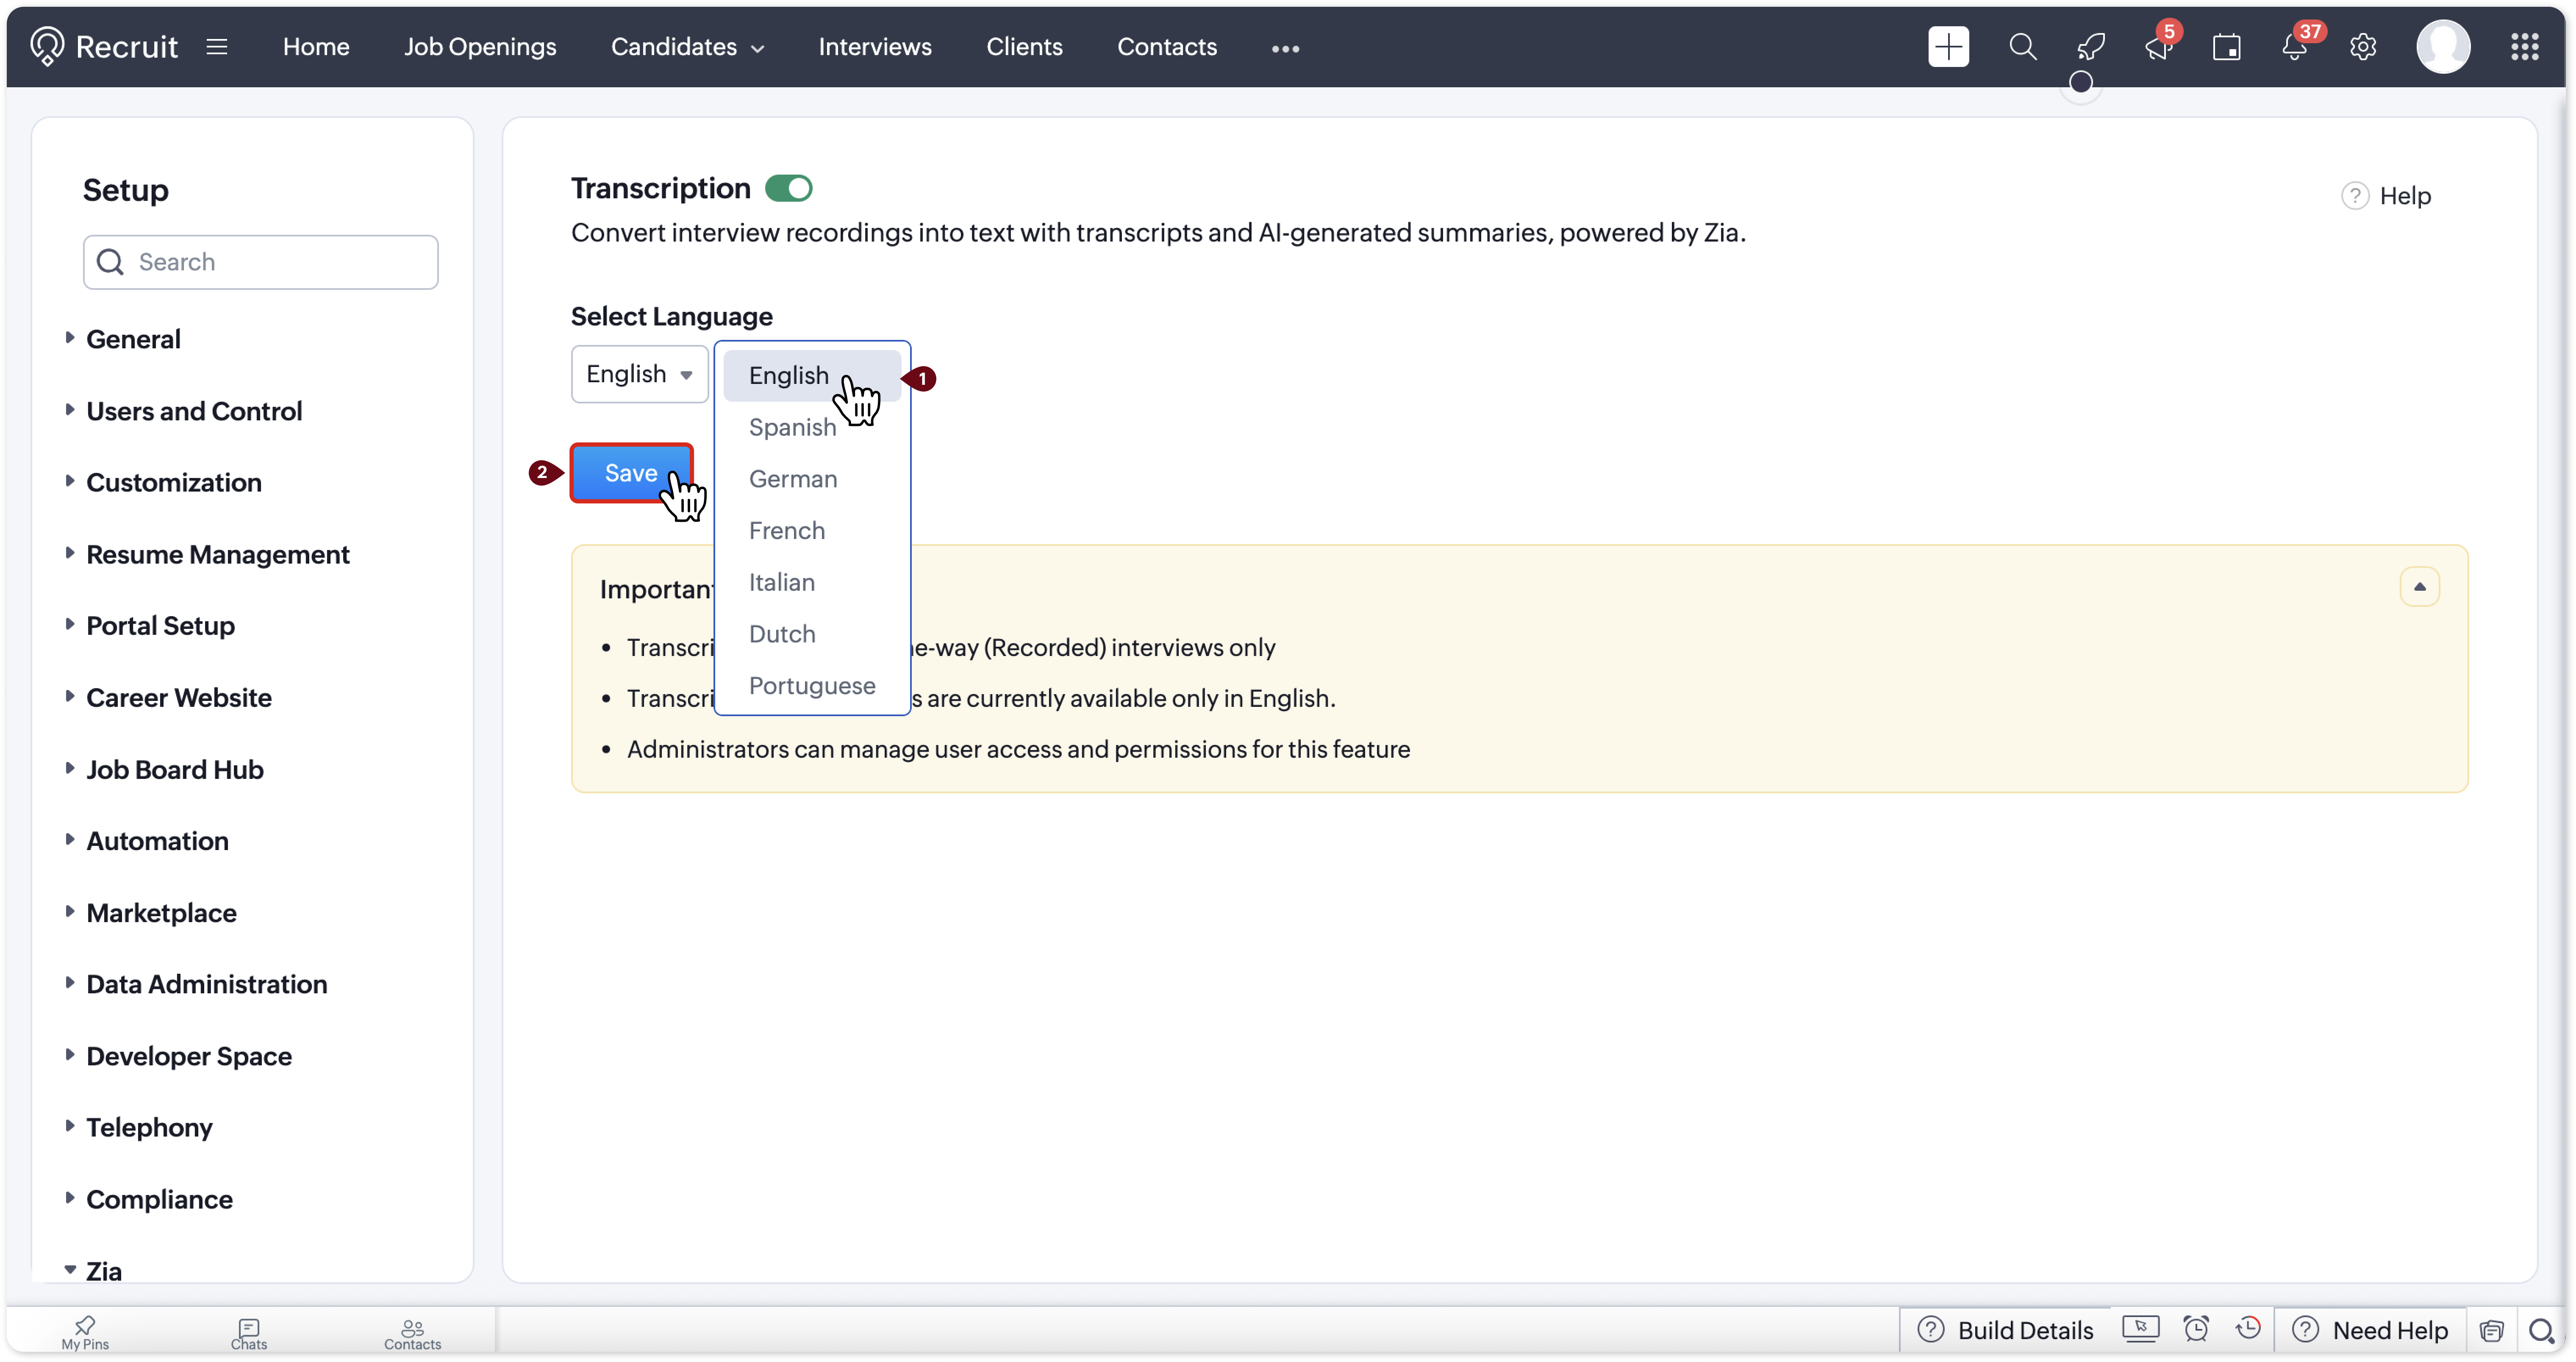Open the announcements megaphone icon

[x=2157, y=47]
